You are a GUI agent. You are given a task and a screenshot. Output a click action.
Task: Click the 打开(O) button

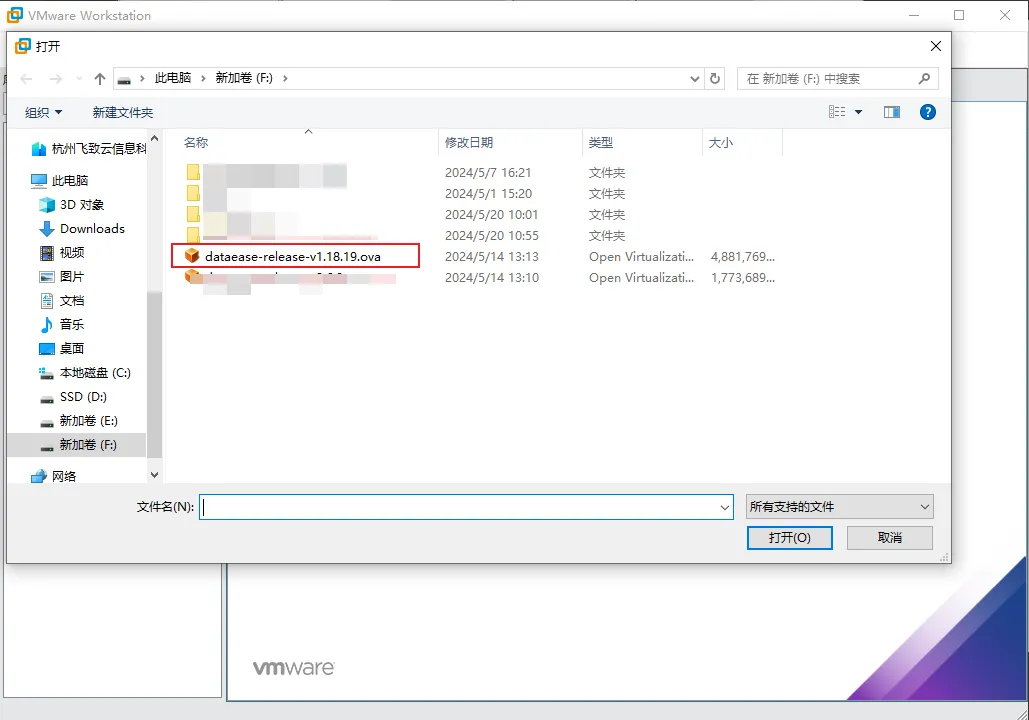[789, 538]
